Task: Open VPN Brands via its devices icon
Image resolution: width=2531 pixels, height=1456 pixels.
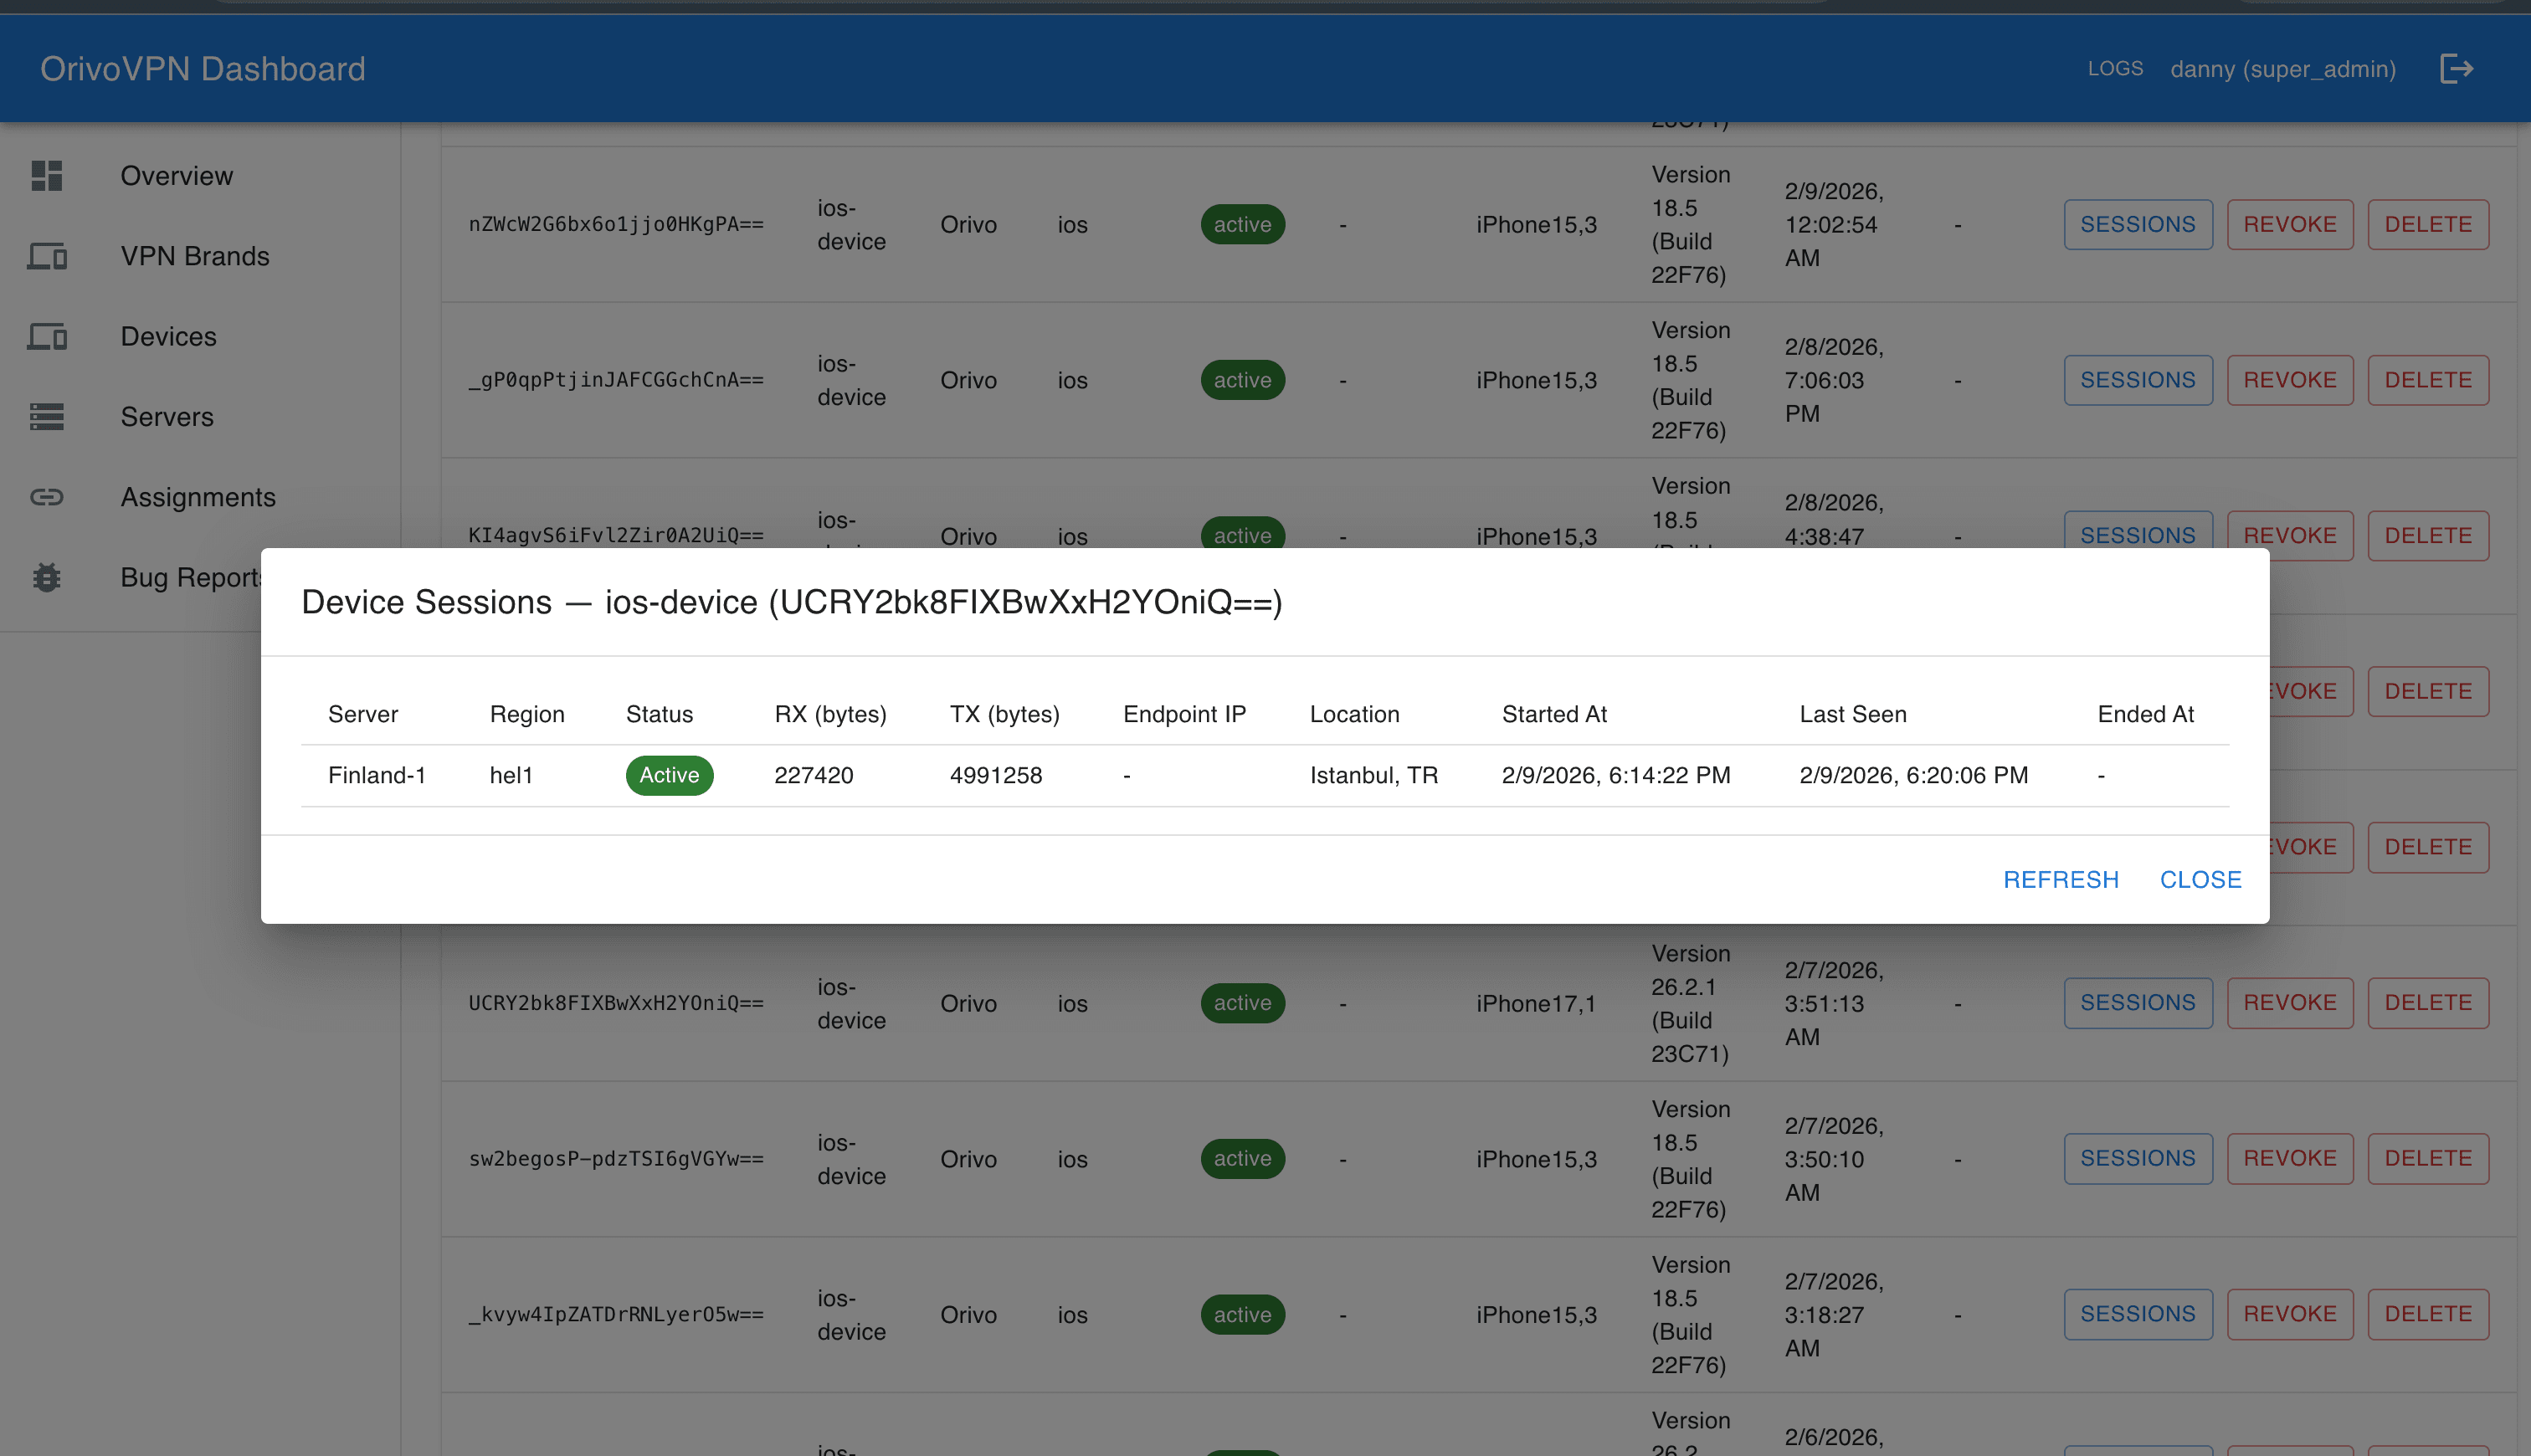Action: click(46, 257)
